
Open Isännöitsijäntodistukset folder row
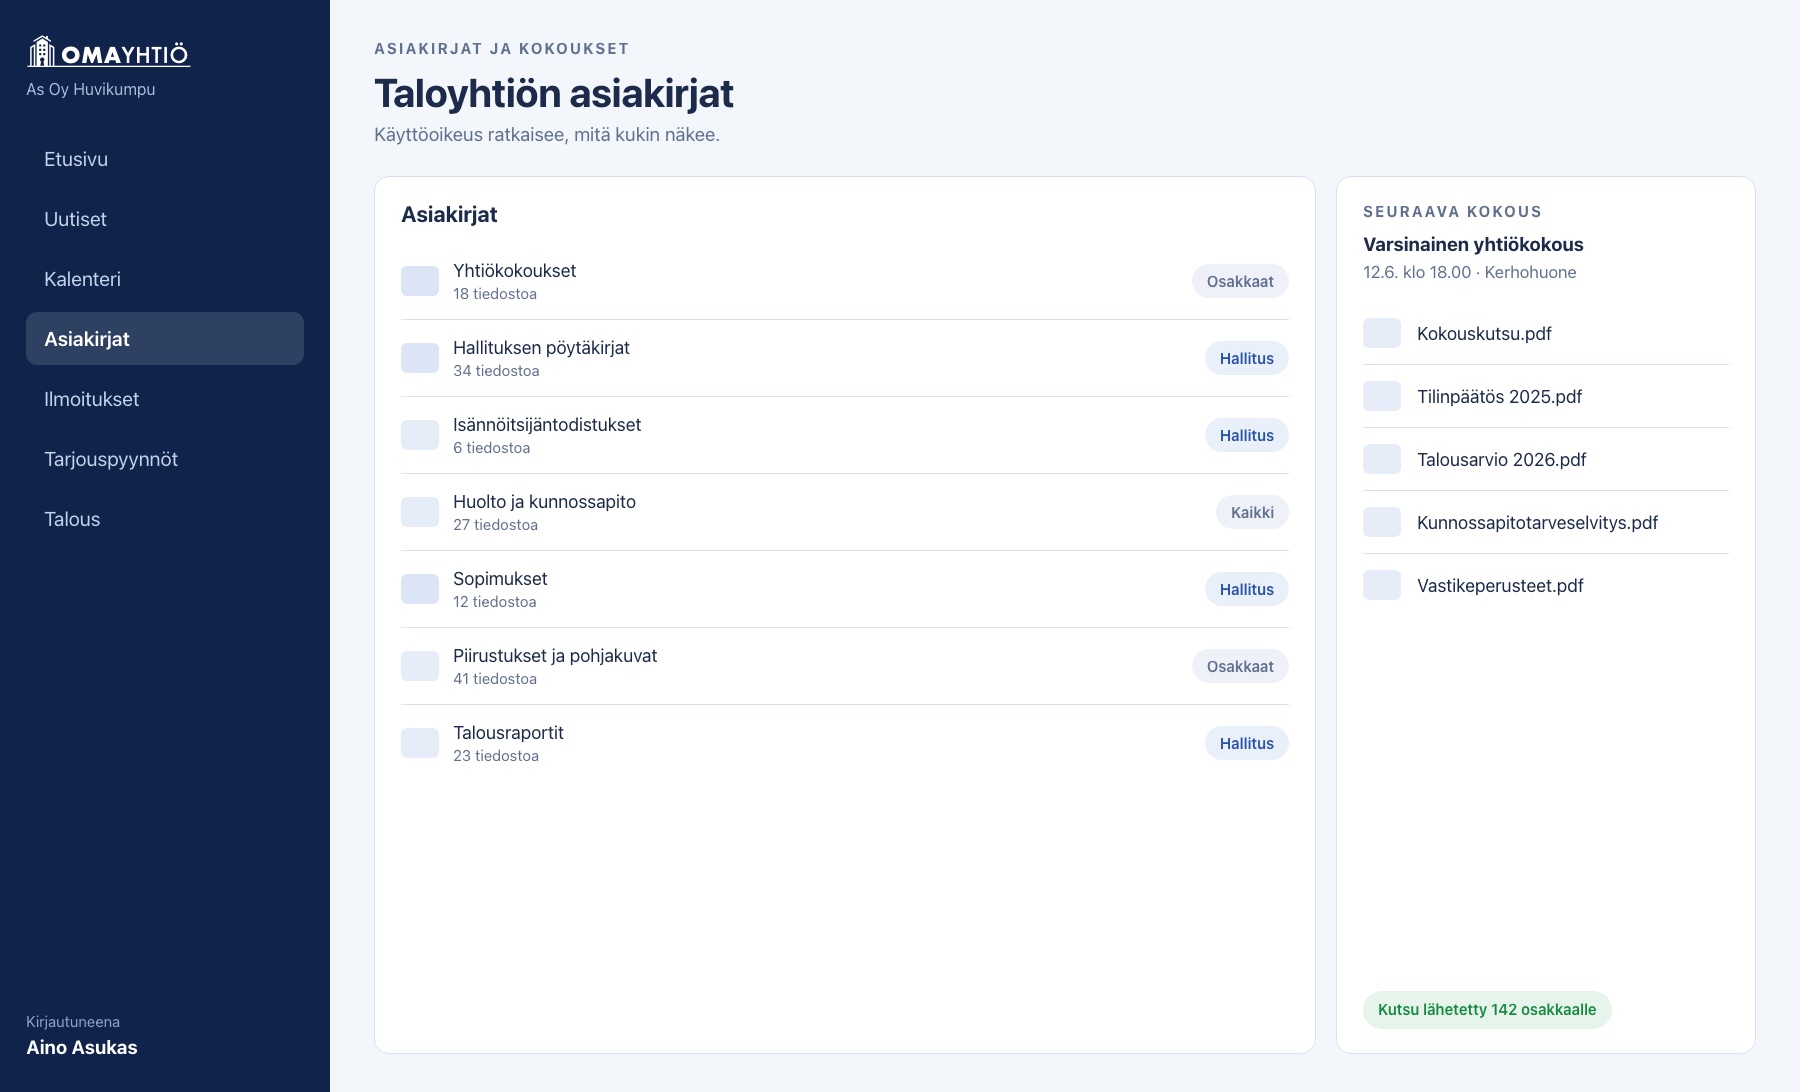[845, 435]
